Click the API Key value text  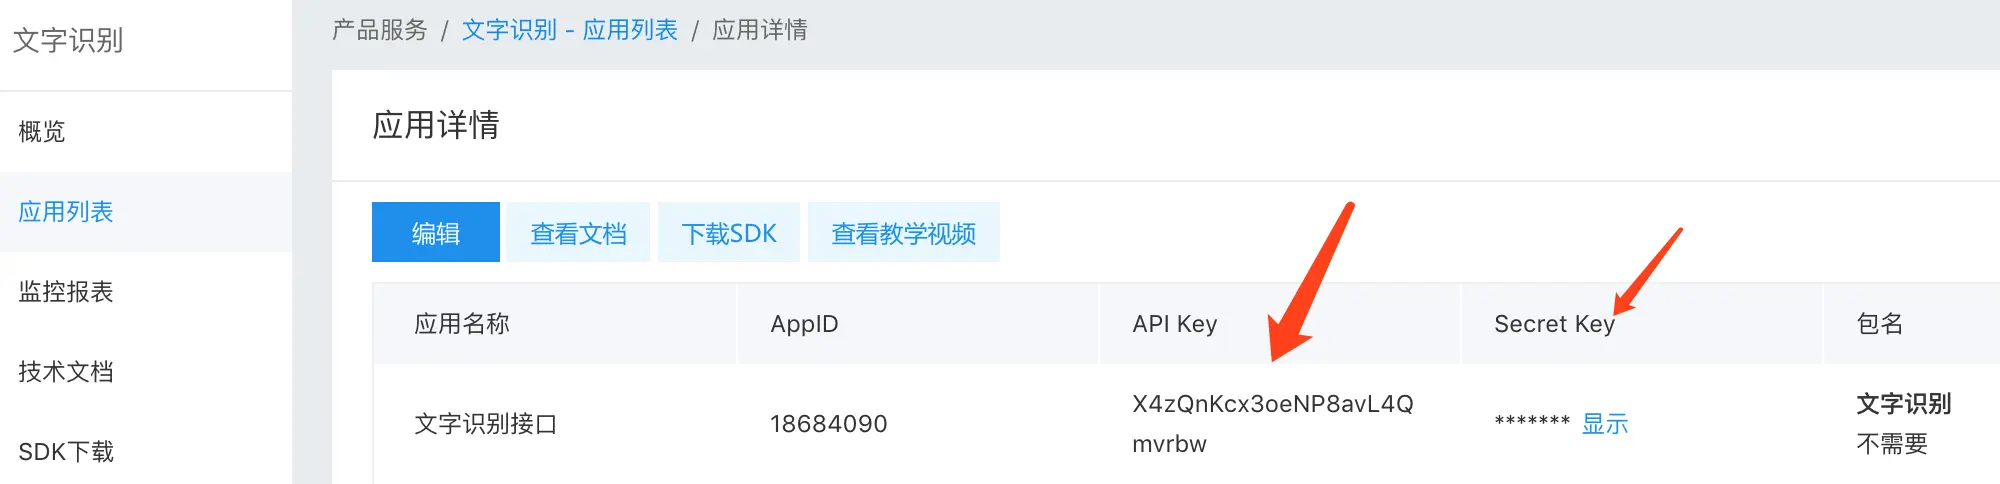pos(1271,405)
